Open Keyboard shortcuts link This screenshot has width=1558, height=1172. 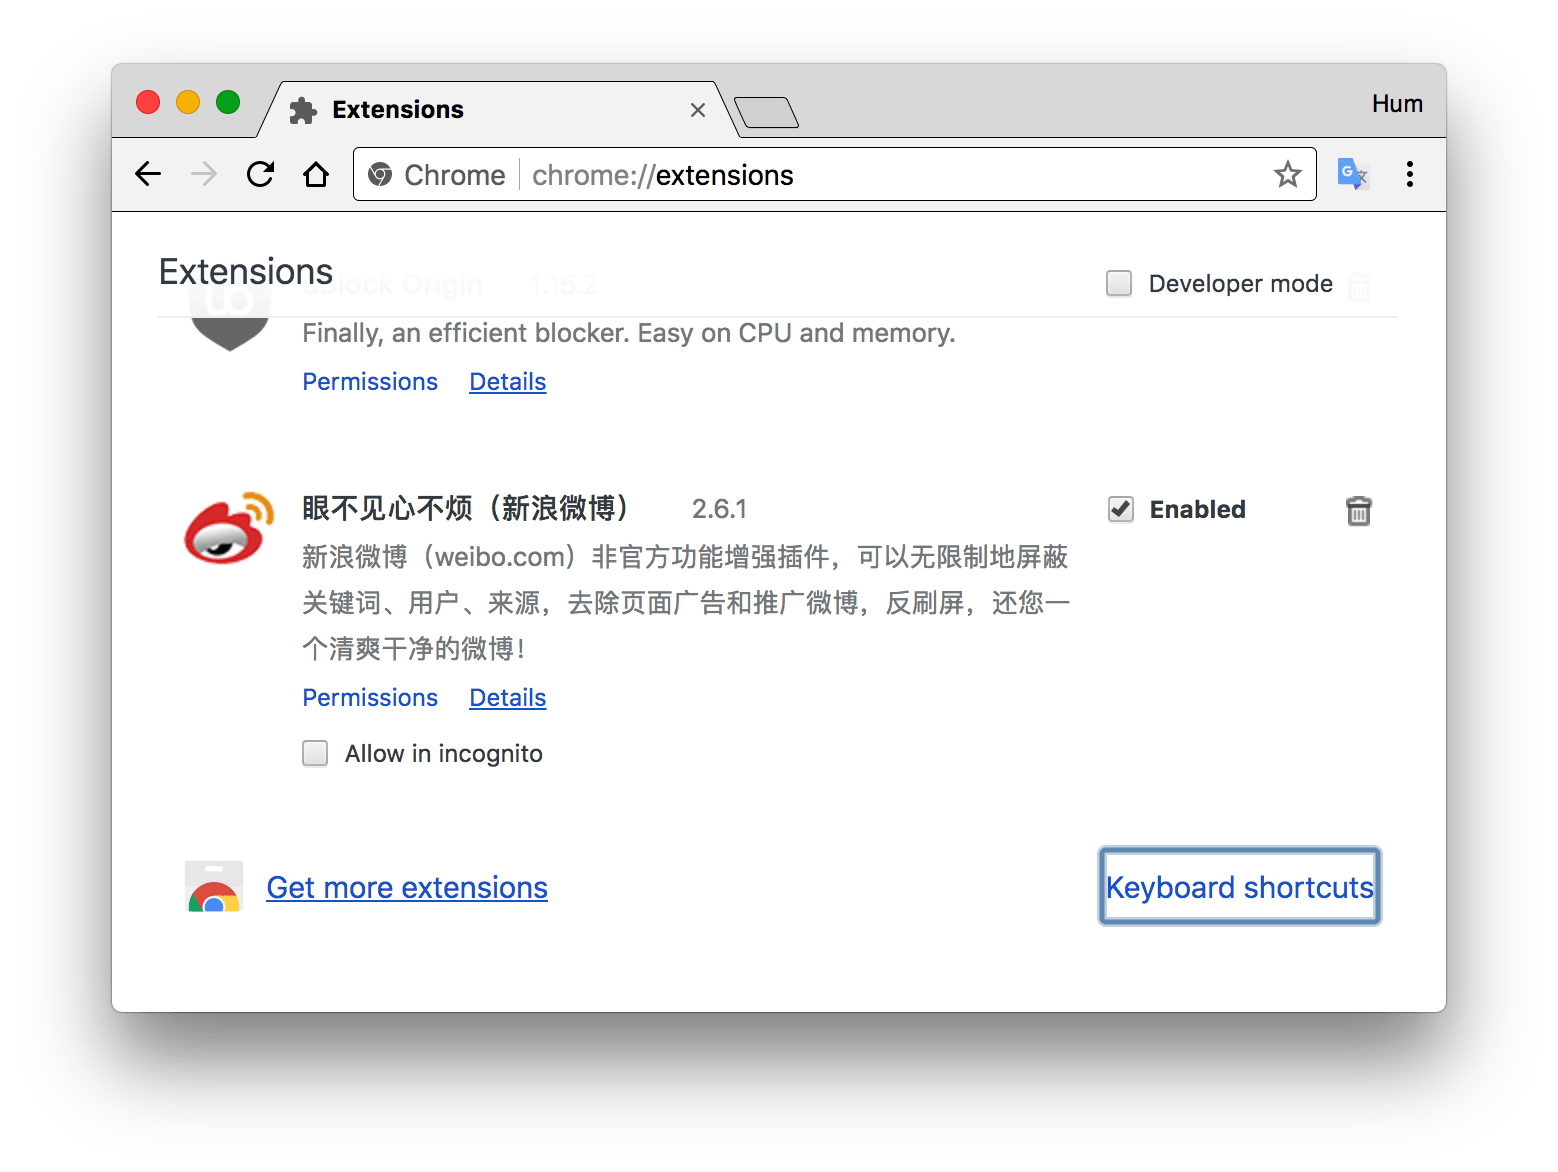(1239, 887)
